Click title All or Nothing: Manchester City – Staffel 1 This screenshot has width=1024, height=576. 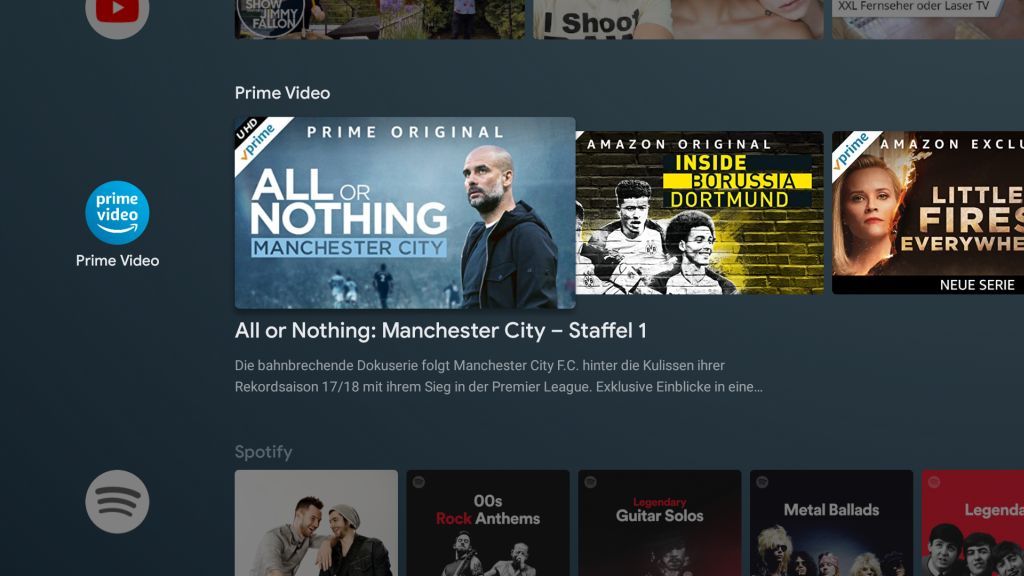[x=441, y=330]
